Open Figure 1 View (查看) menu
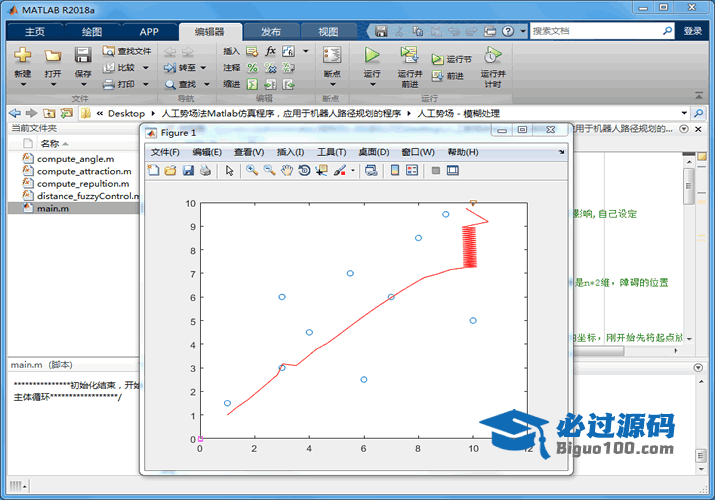The image size is (715, 500). pyautogui.click(x=249, y=152)
